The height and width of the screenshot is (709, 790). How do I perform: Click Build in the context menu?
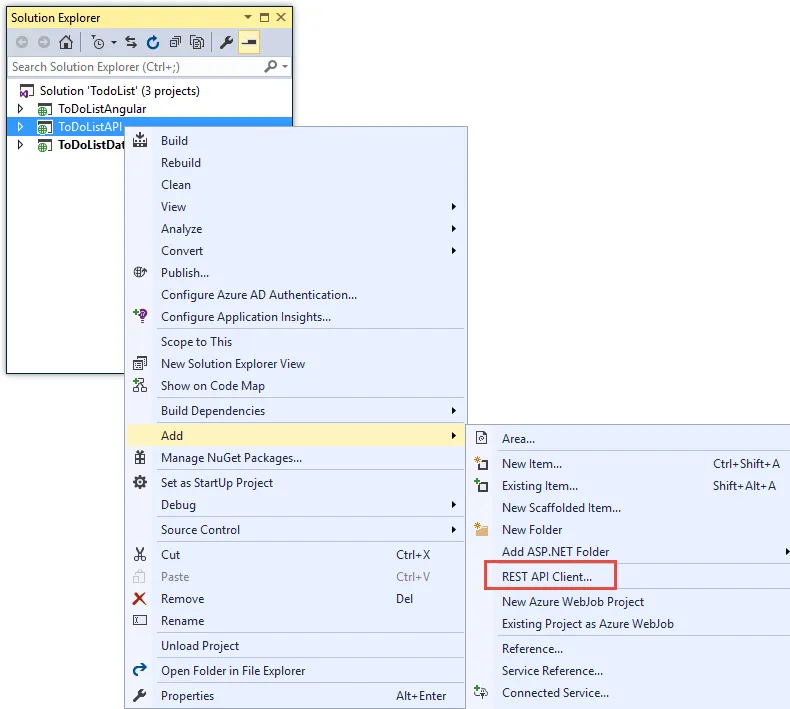coord(174,141)
